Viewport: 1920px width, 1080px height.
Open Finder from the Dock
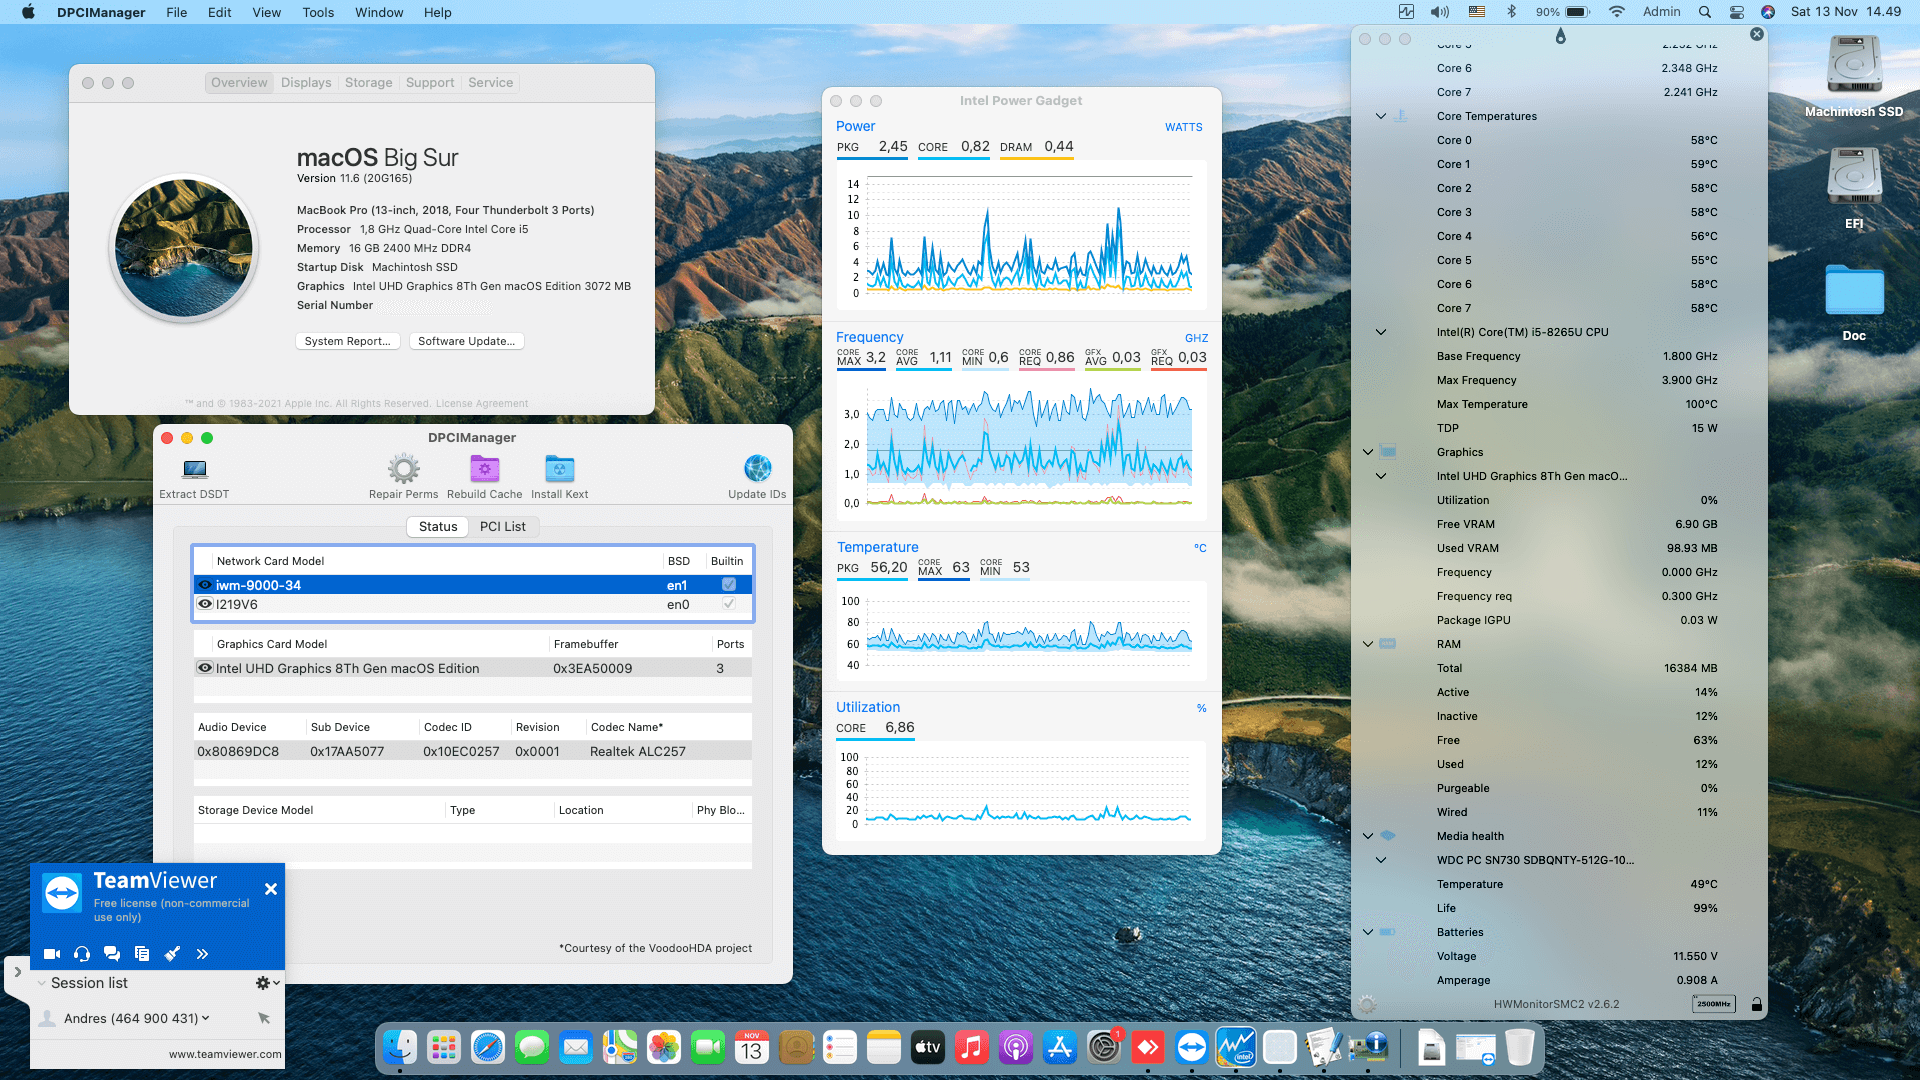tap(400, 1047)
